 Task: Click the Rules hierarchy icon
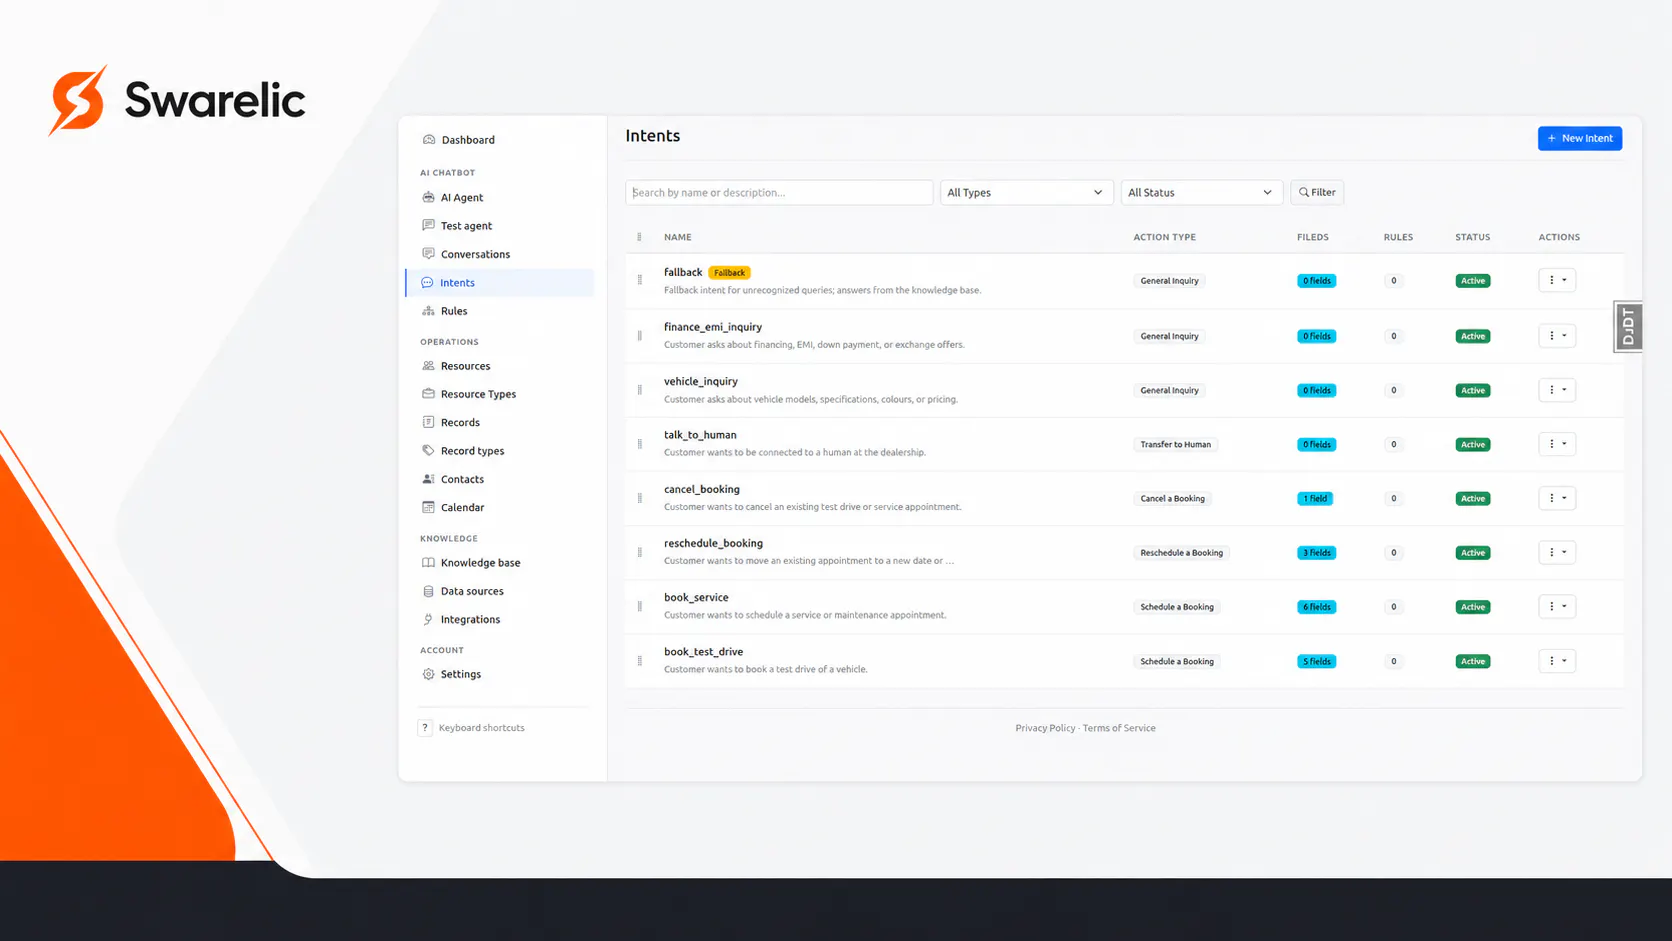pos(428,311)
